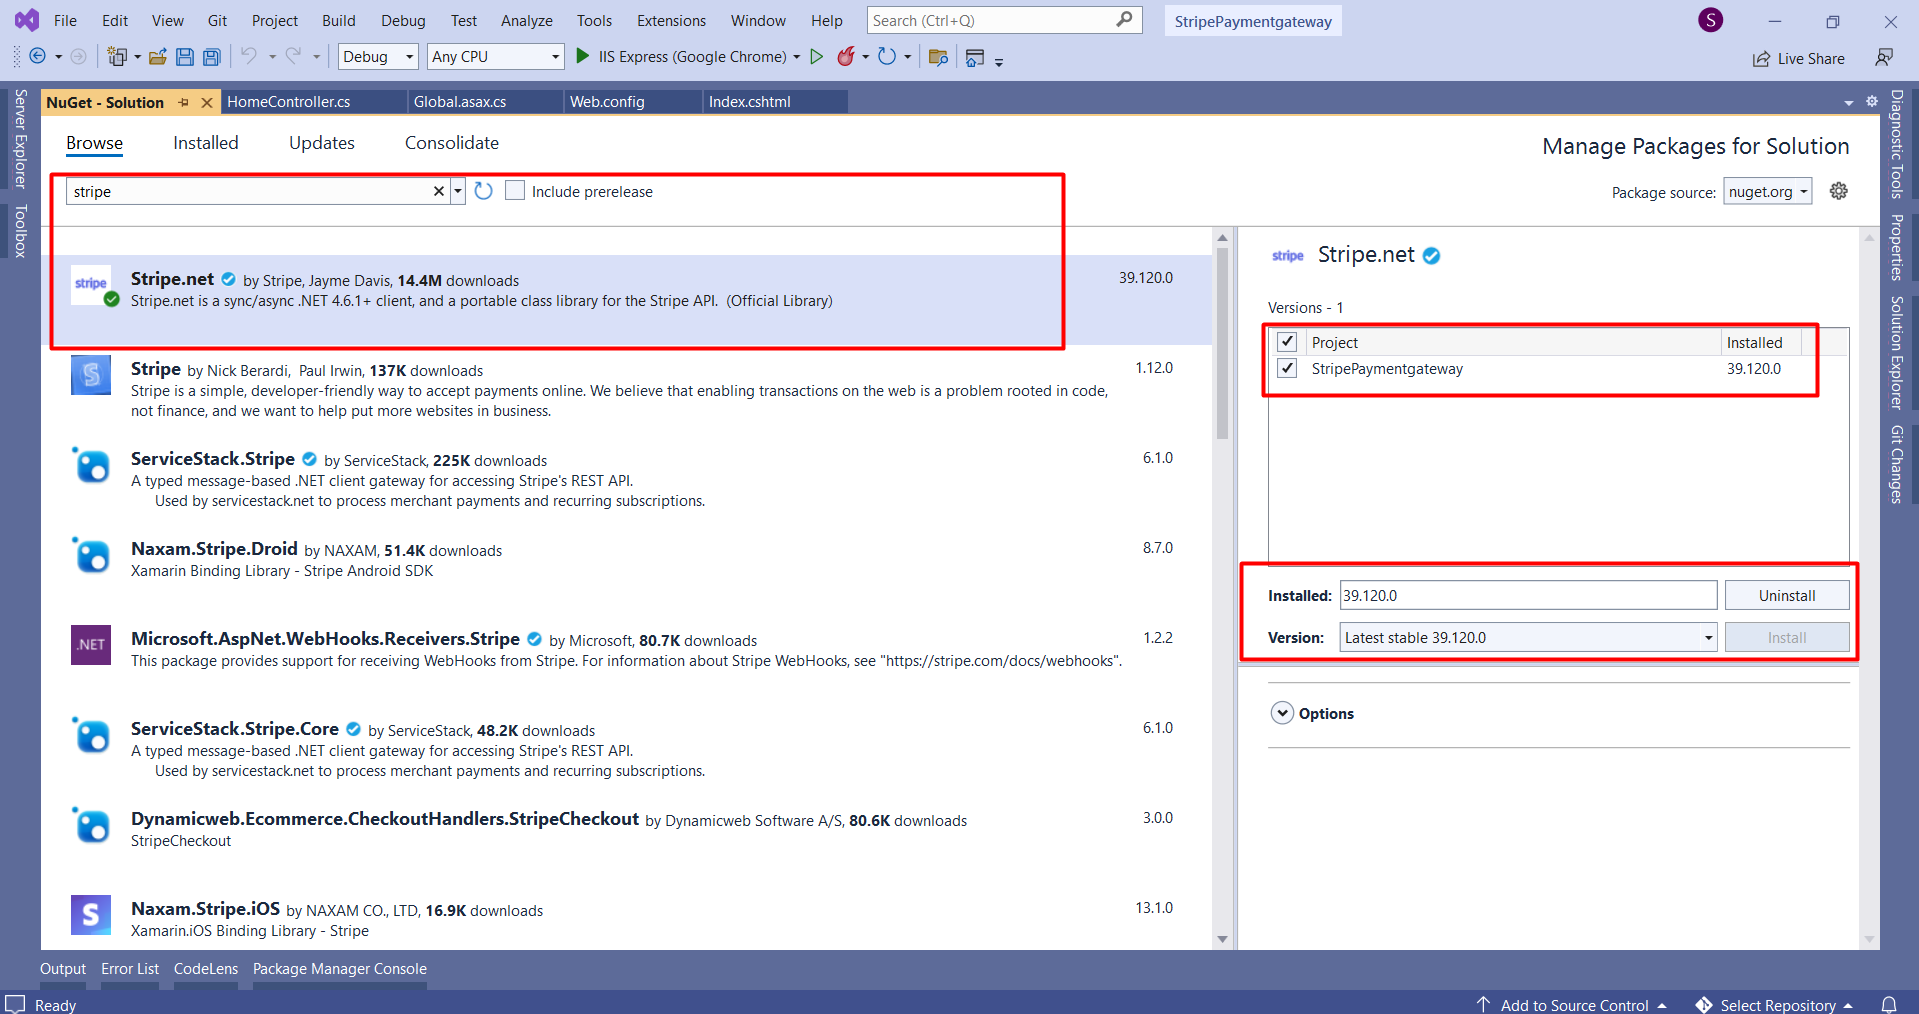The image size is (1919, 1014).
Task: Click the package search input field
Action: click(x=250, y=191)
